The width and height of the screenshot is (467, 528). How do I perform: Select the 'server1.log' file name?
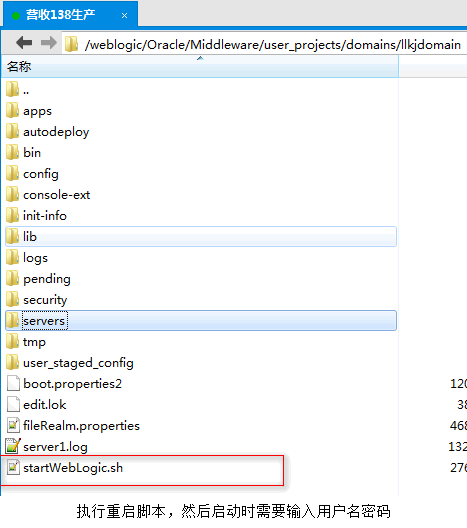[55, 447]
